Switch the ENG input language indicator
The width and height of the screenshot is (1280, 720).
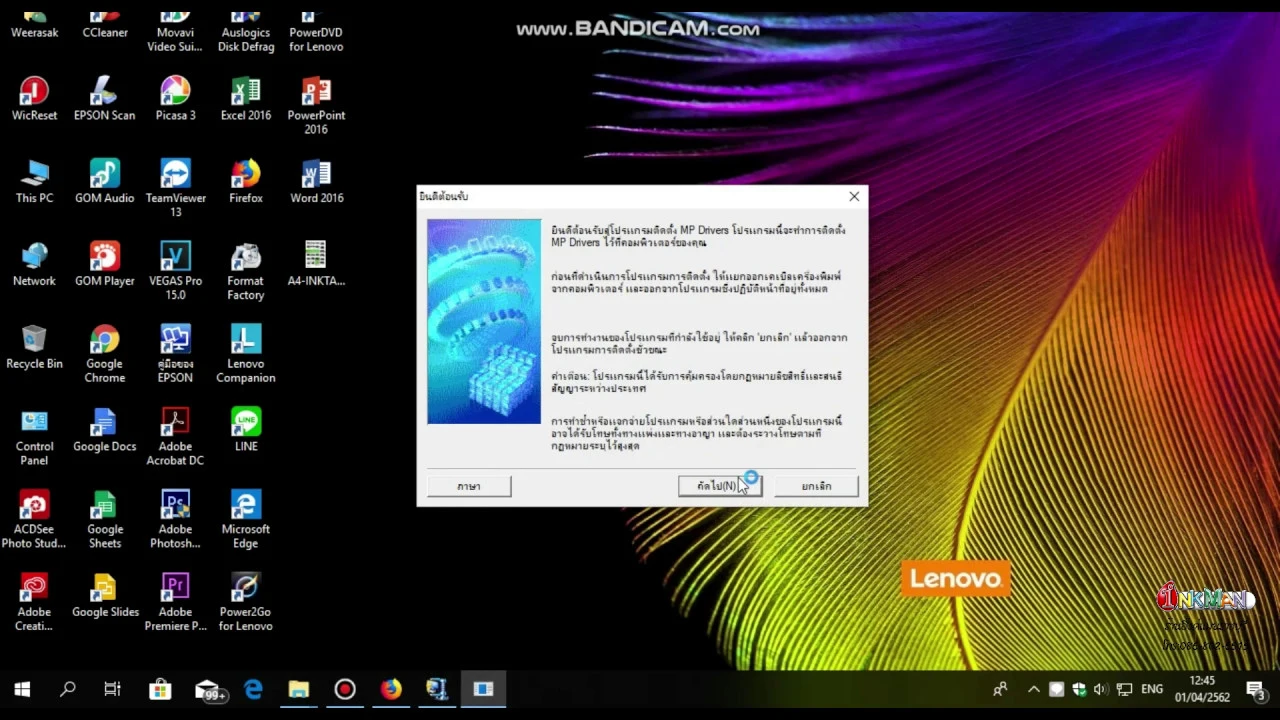1152,689
